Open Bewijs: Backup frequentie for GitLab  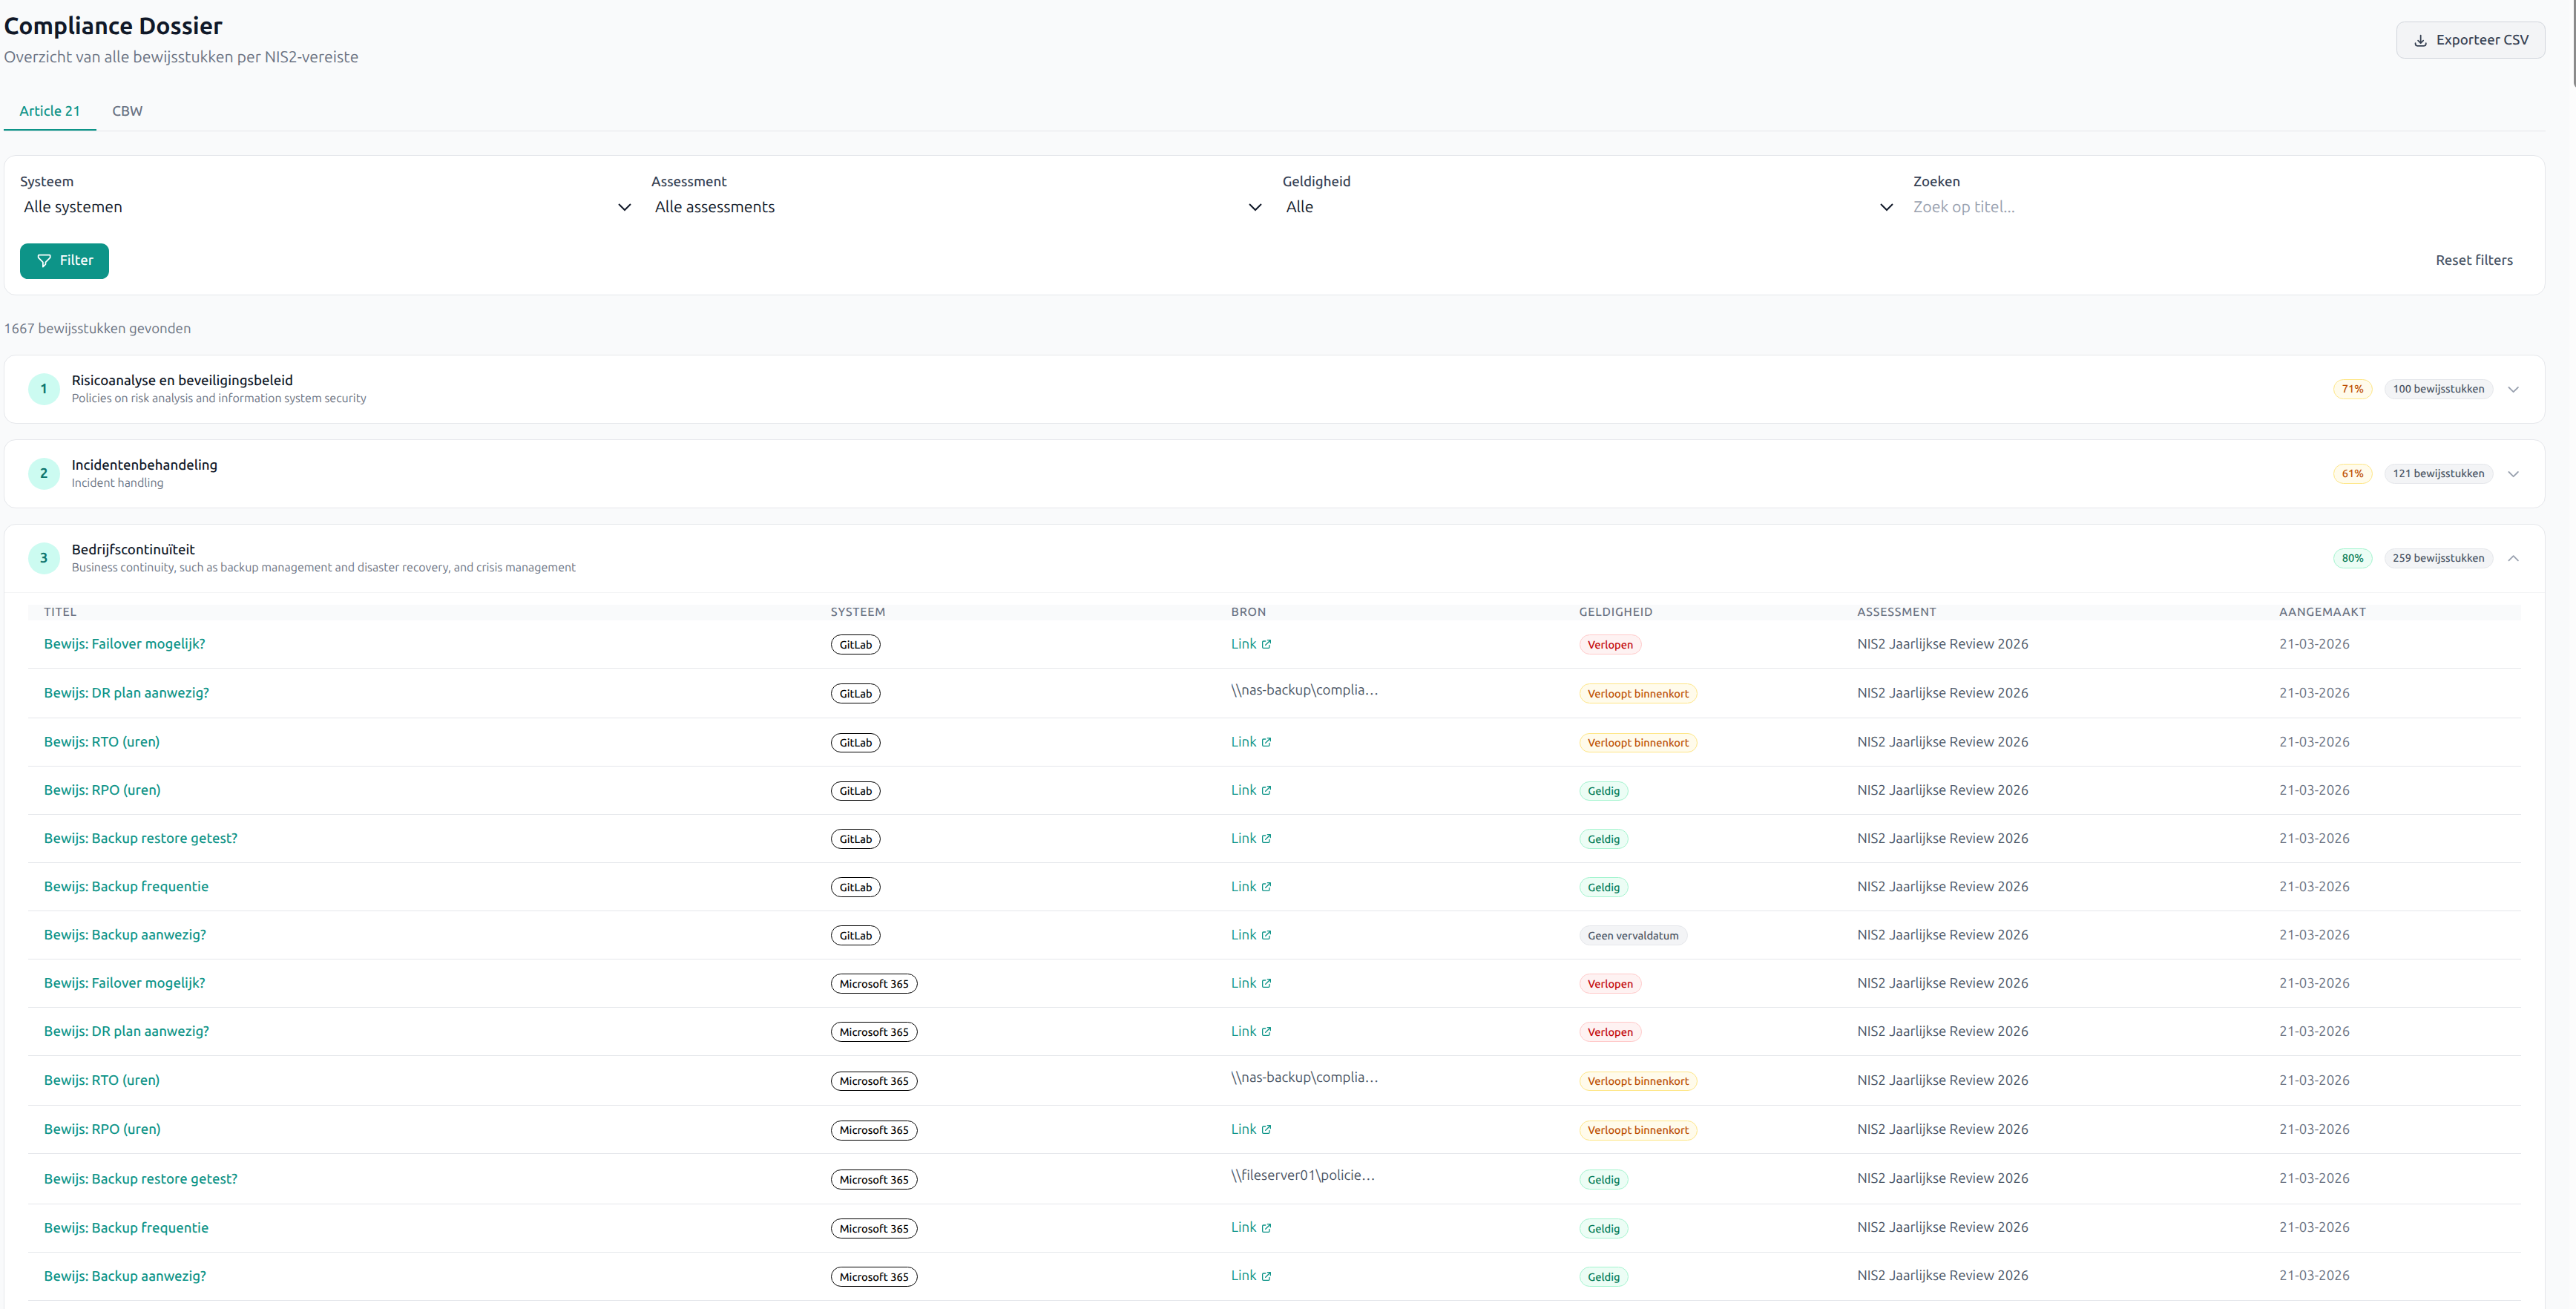click(126, 887)
